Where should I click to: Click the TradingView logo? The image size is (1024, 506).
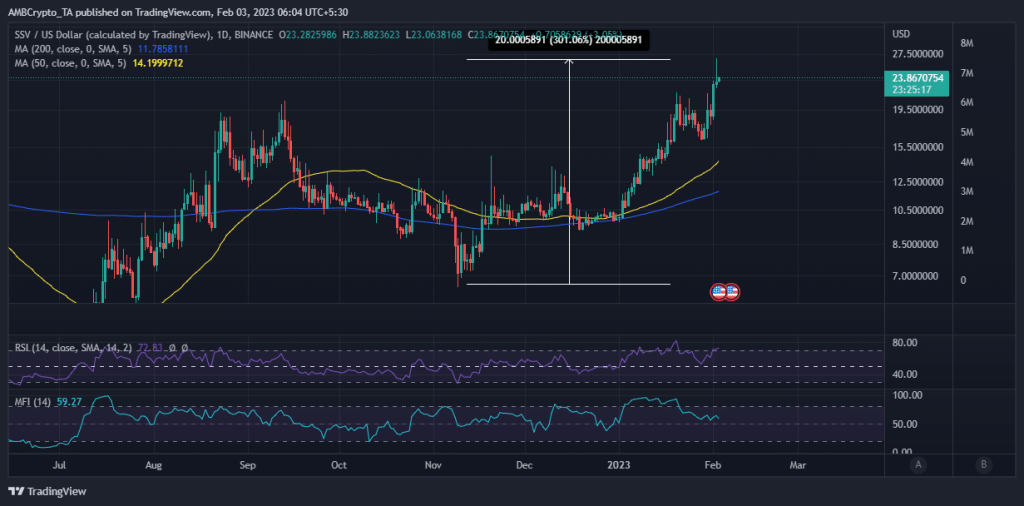(x=47, y=491)
